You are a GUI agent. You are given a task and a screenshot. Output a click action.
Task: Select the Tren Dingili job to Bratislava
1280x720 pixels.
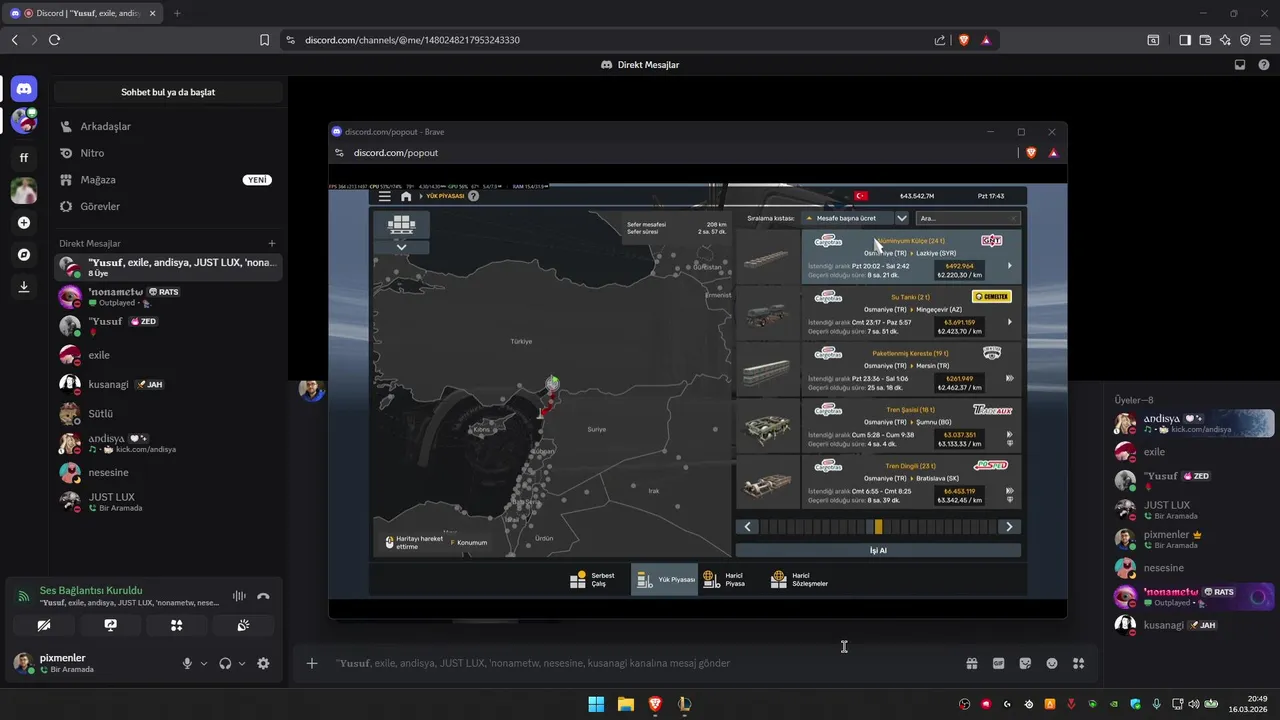(879, 481)
